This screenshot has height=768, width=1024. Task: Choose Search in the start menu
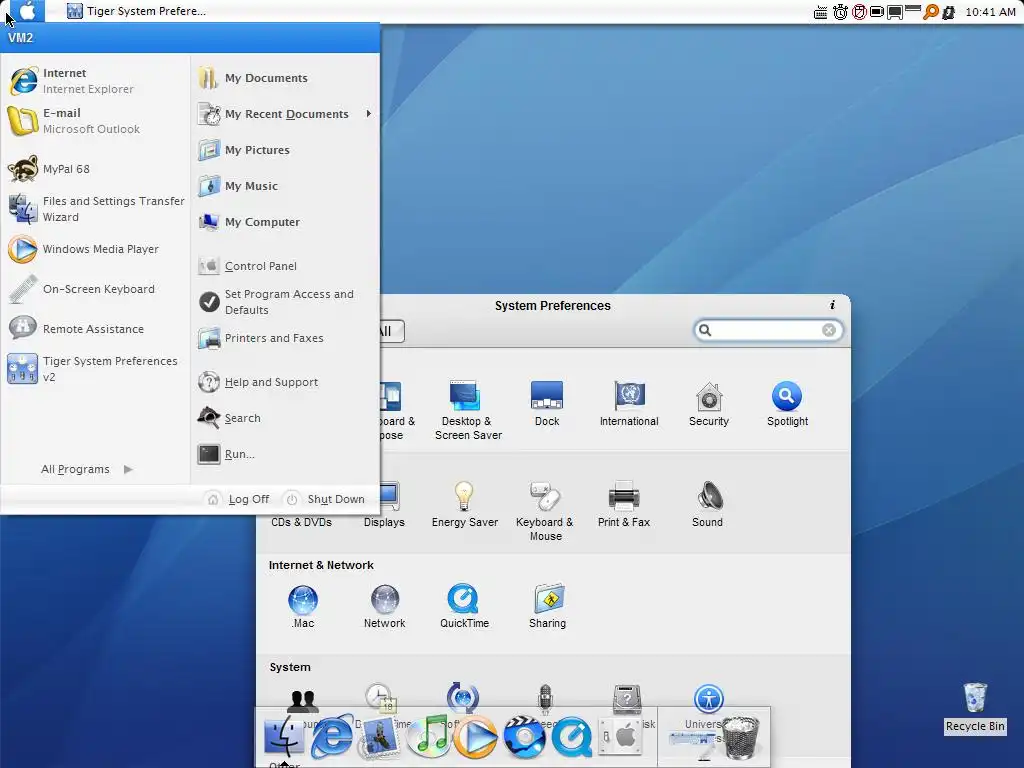[x=285, y=418]
